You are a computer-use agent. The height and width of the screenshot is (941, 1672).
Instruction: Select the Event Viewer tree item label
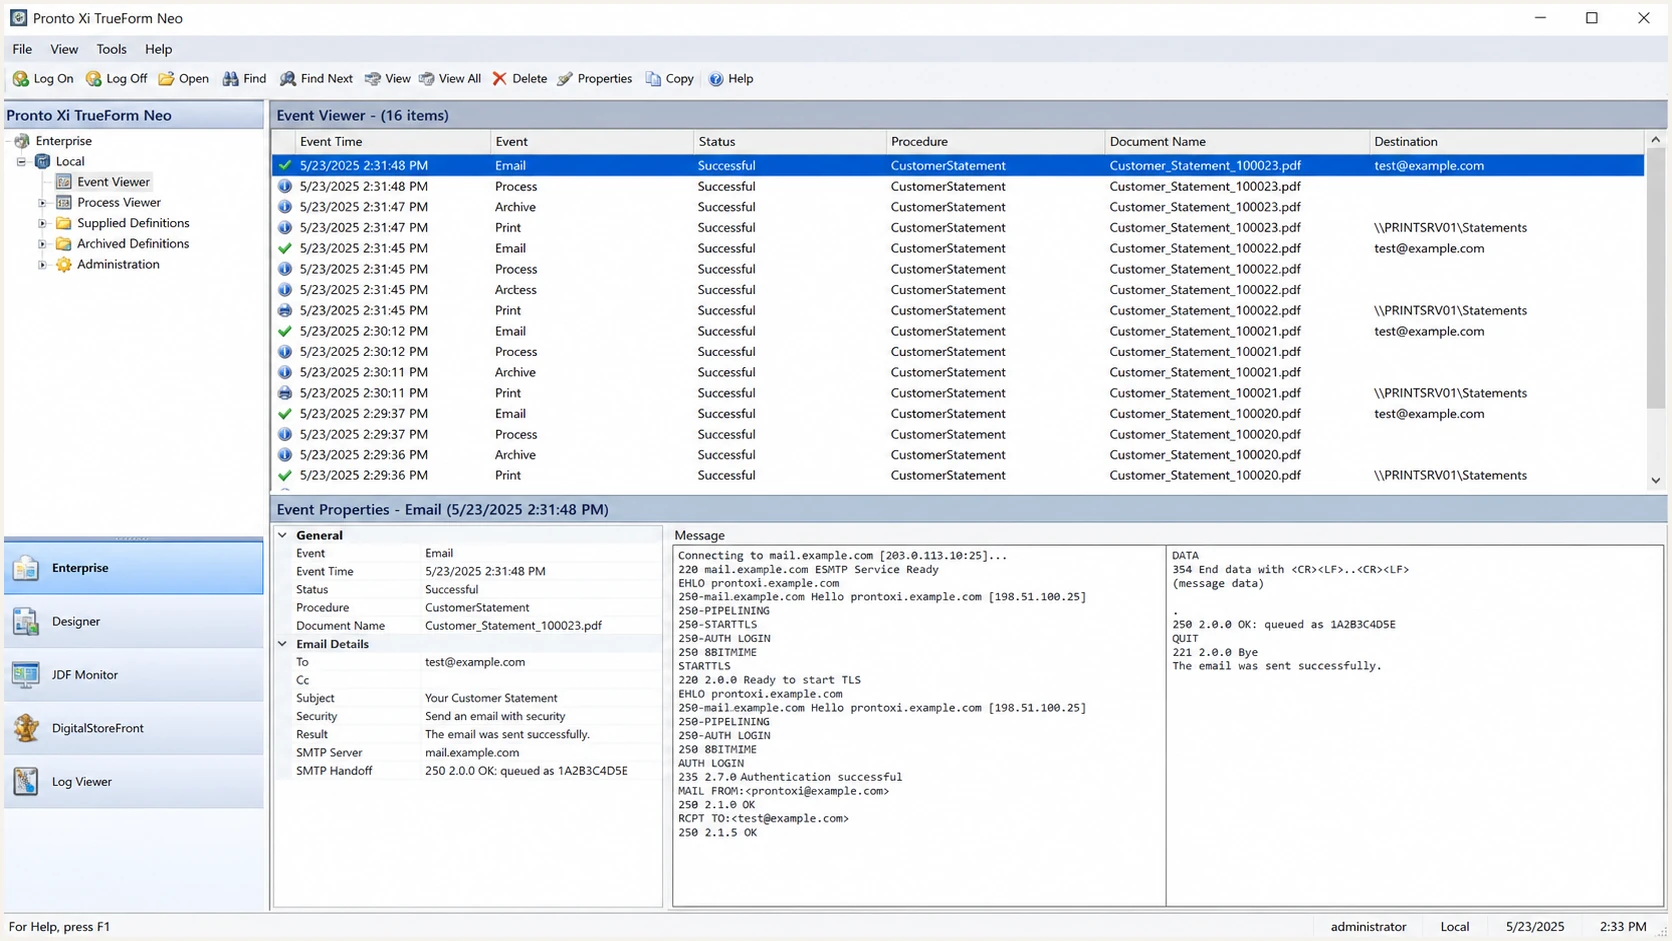click(x=114, y=182)
